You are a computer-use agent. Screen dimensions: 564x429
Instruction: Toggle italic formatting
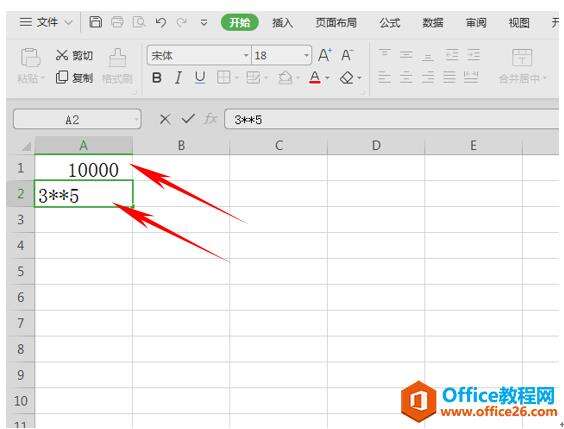coord(178,78)
